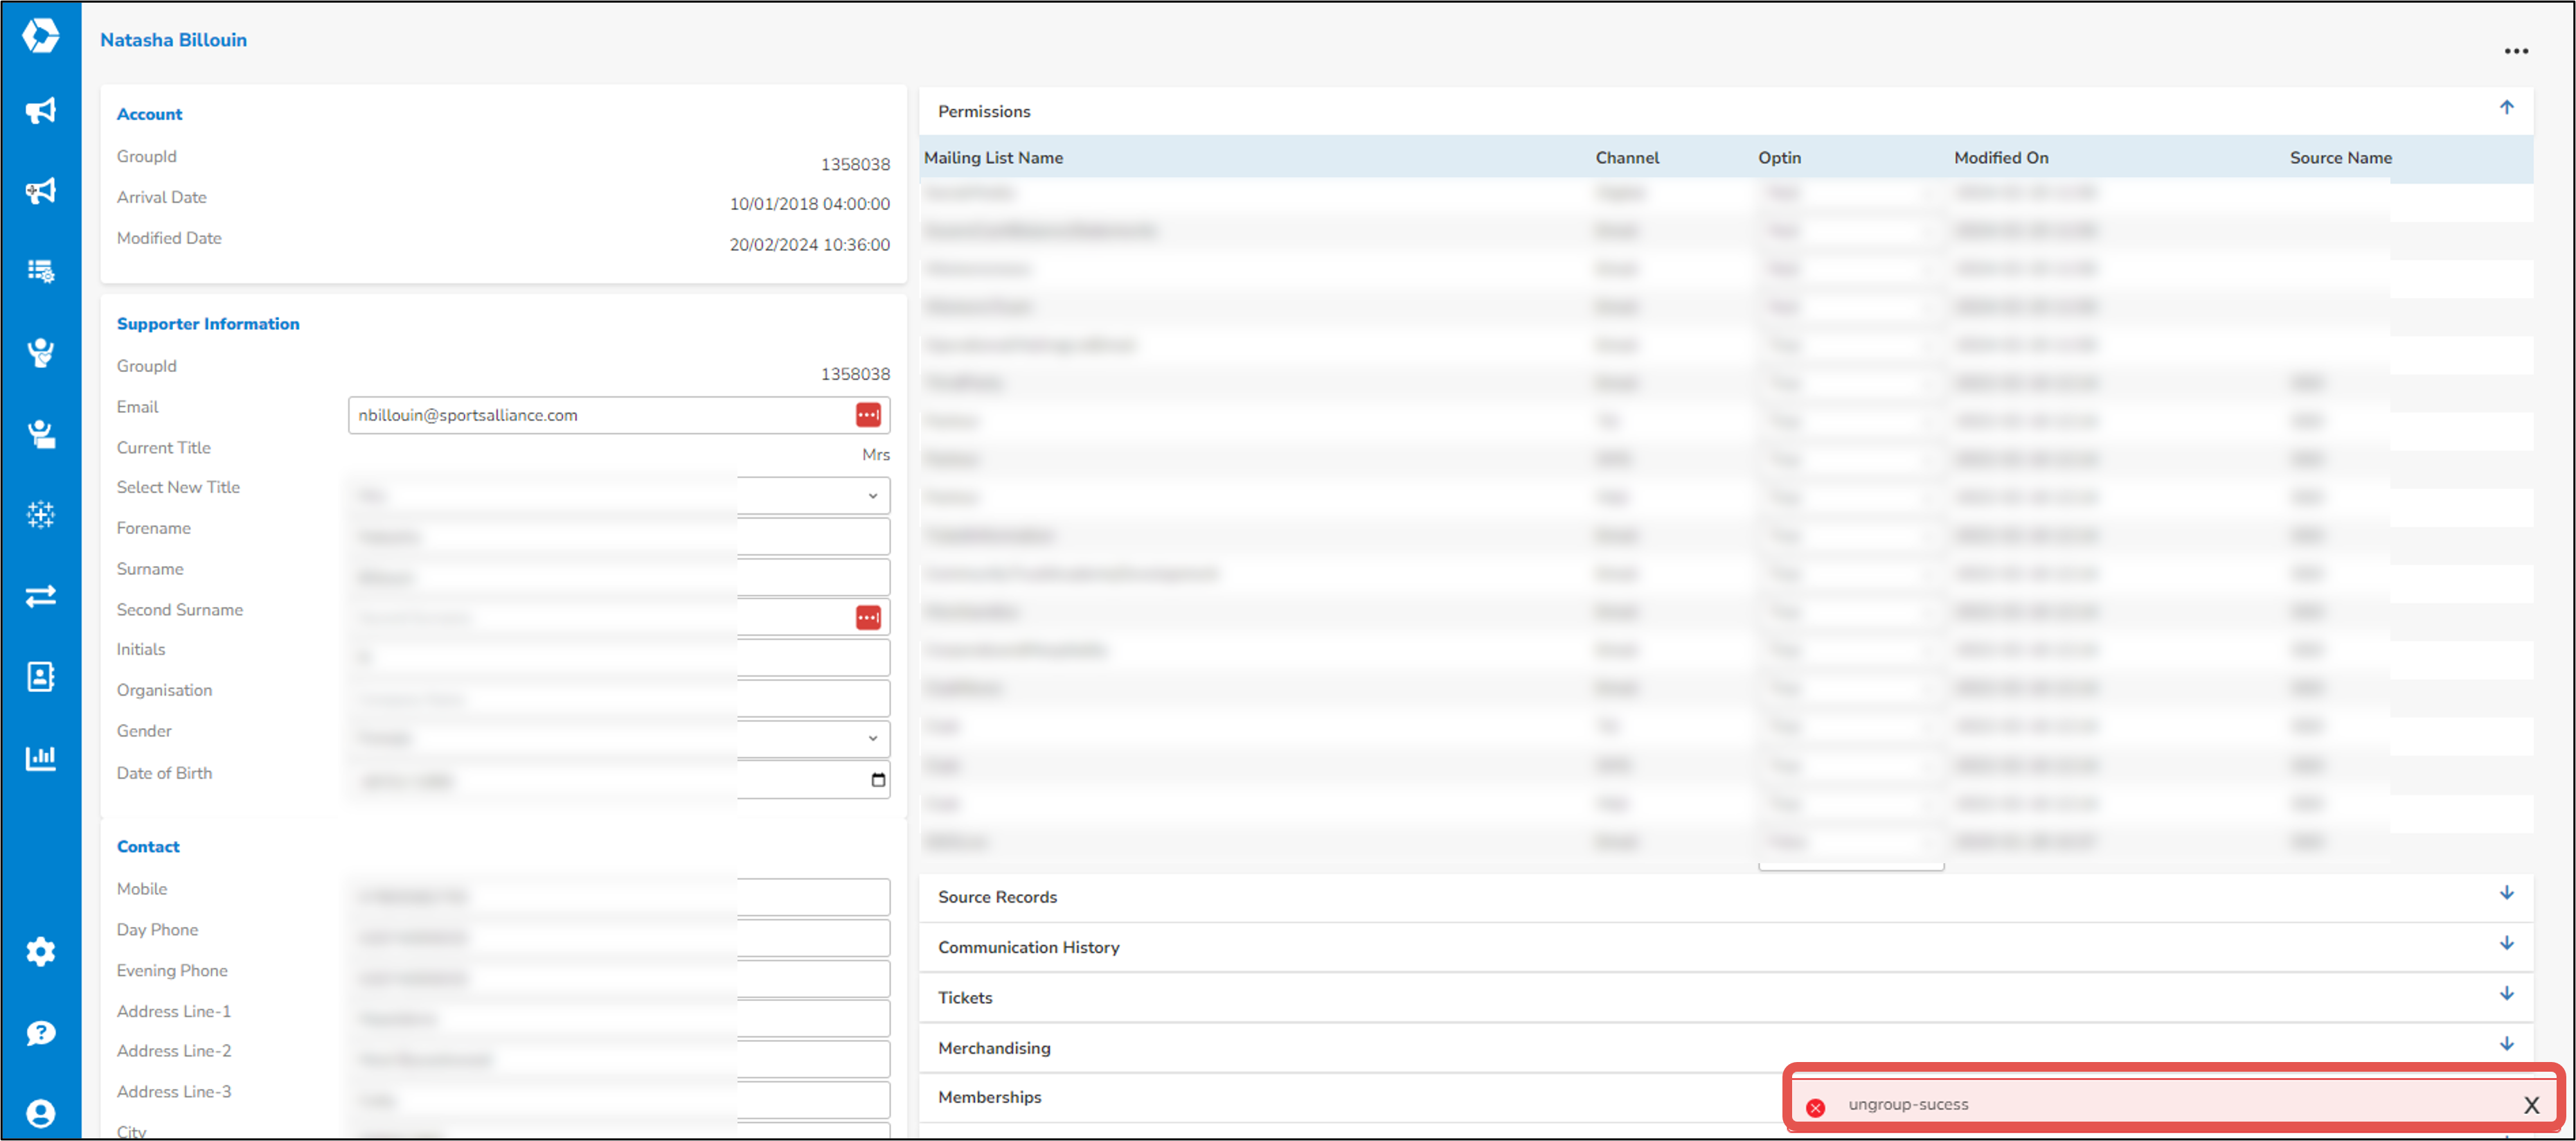Click the Natasha Billouin name link
This screenshot has height=1141, width=2576.
coord(173,40)
